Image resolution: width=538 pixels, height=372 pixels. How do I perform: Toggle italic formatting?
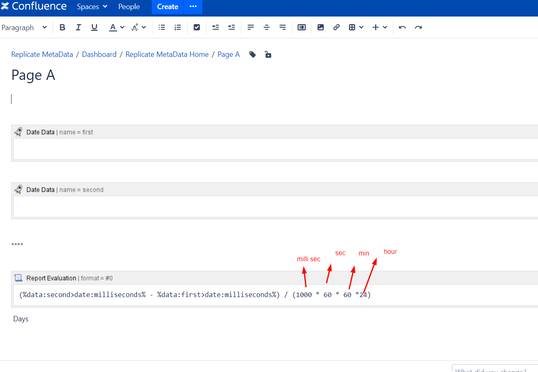(78, 27)
